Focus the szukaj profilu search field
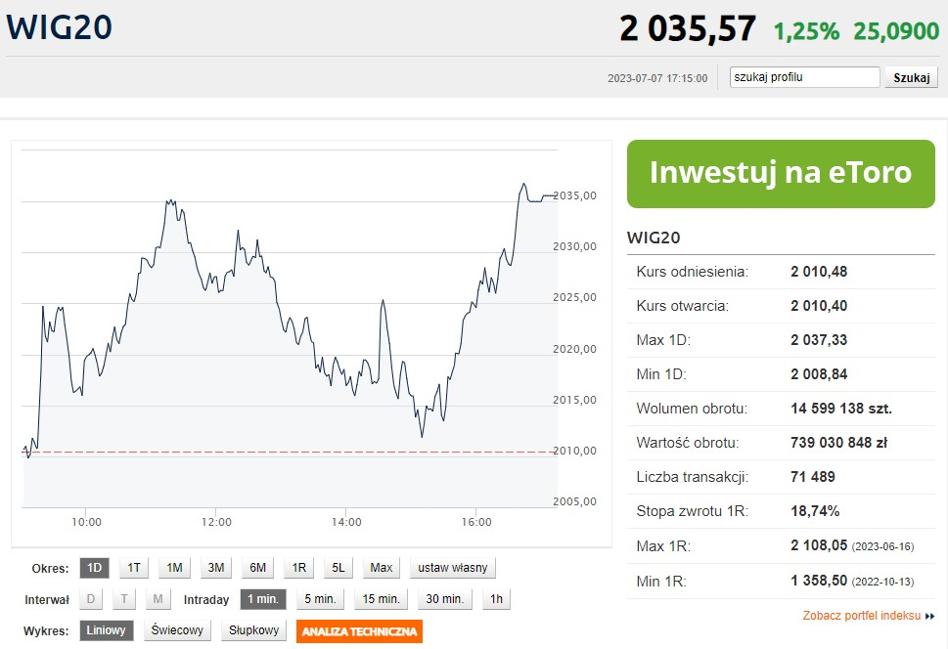 804,77
